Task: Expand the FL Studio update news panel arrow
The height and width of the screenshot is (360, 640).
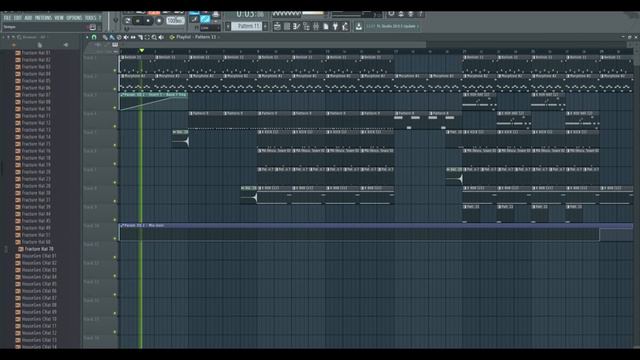Action: pos(418,26)
